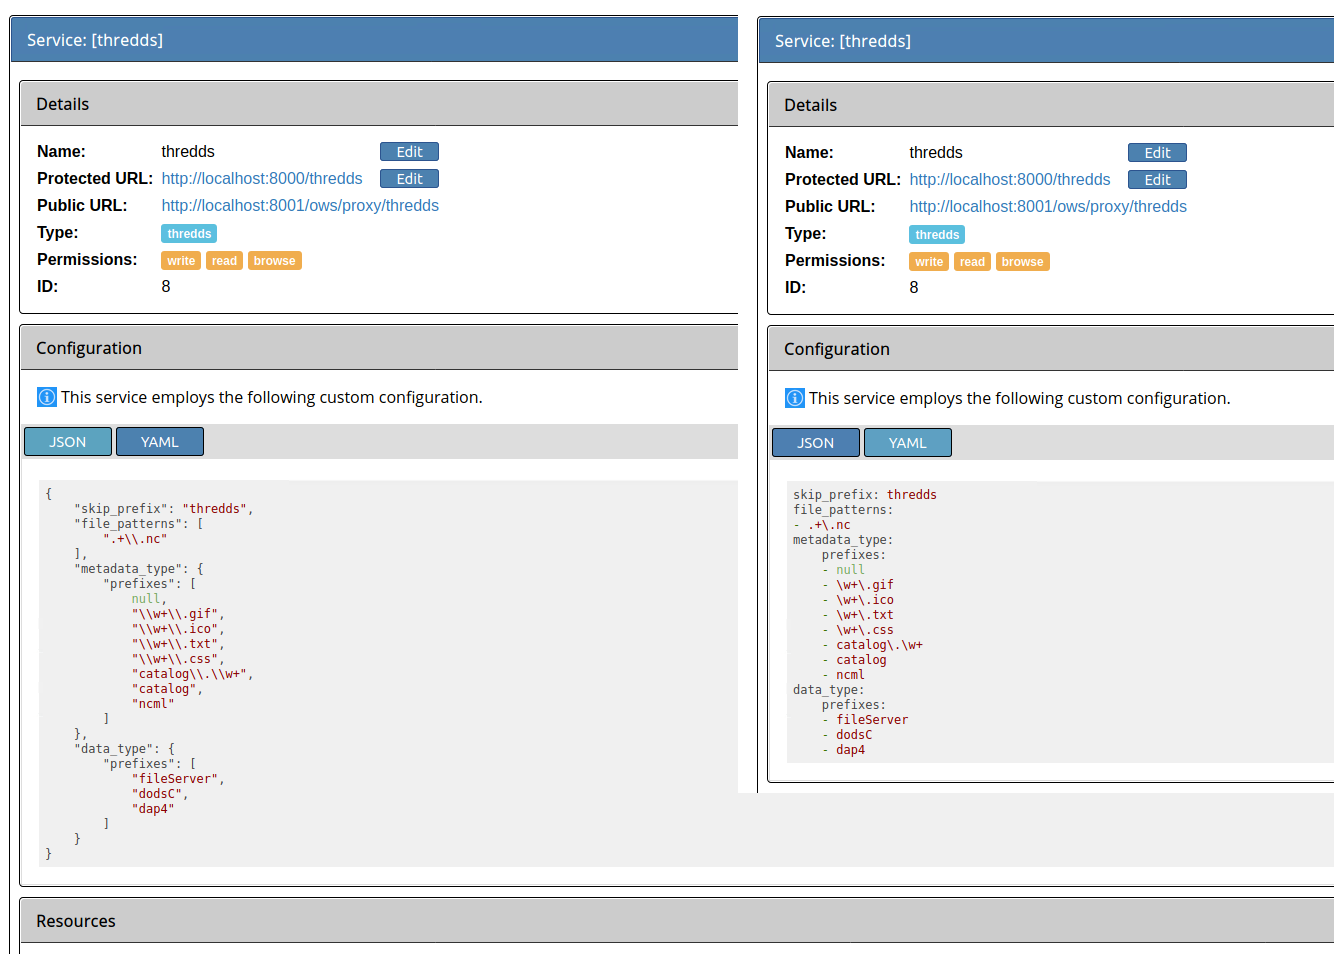Click the ID value 8 in left panel
The width and height of the screenshot is (1334, 954).
point(166,286)
